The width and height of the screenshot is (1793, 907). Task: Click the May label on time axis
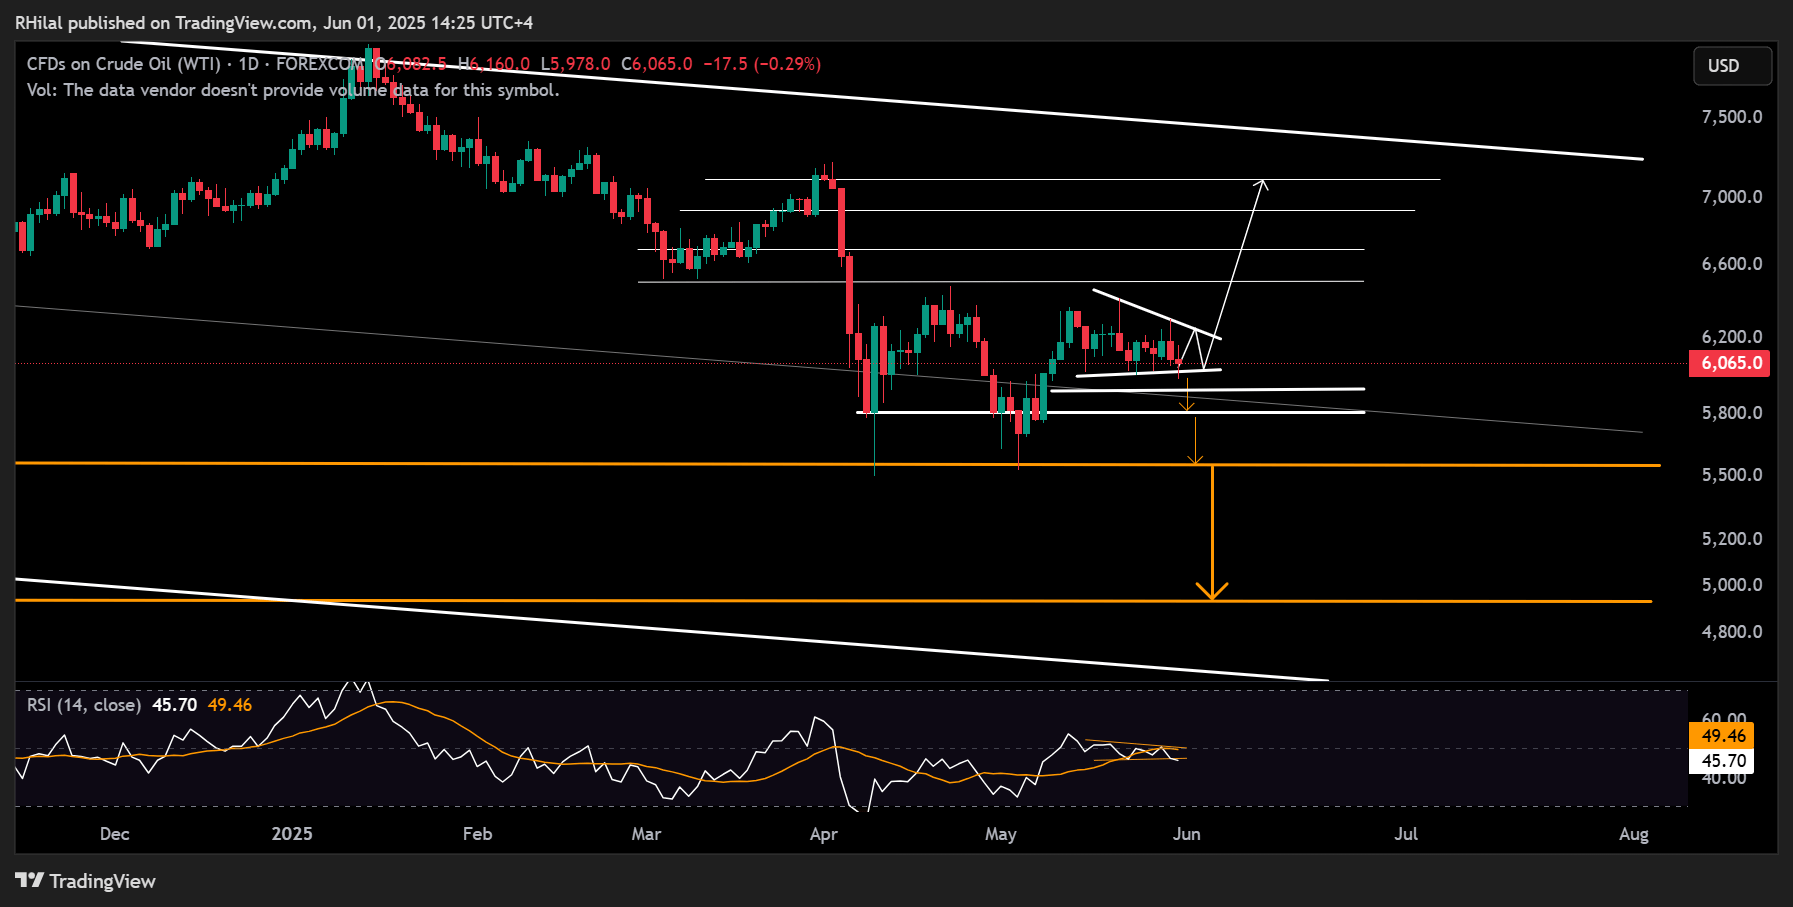pos(1001,834)
